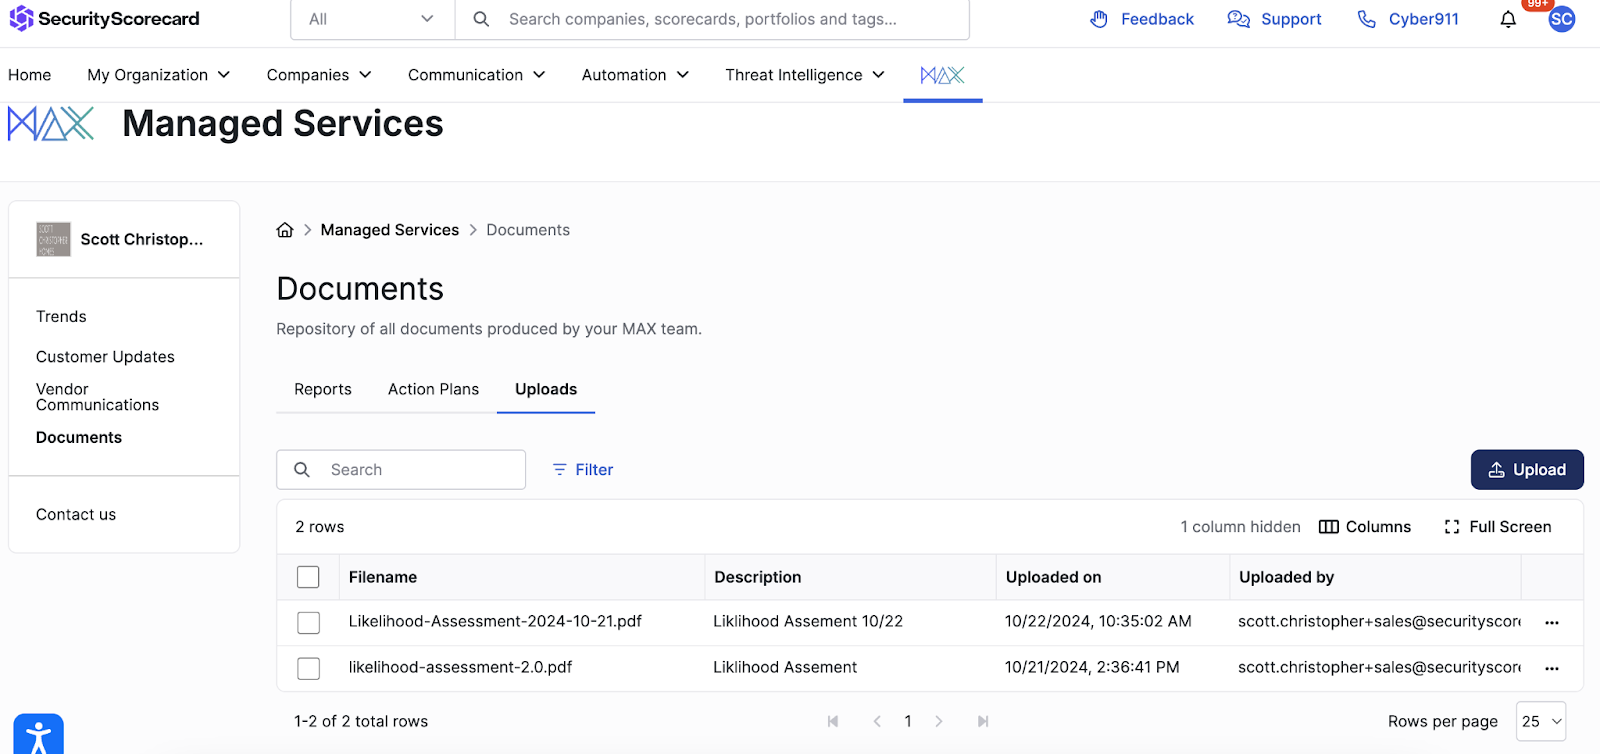Click the Cyber911 link
The height and width of the screenshot is (754, 1600).
pyautogui.click(x=1408, y=19)
